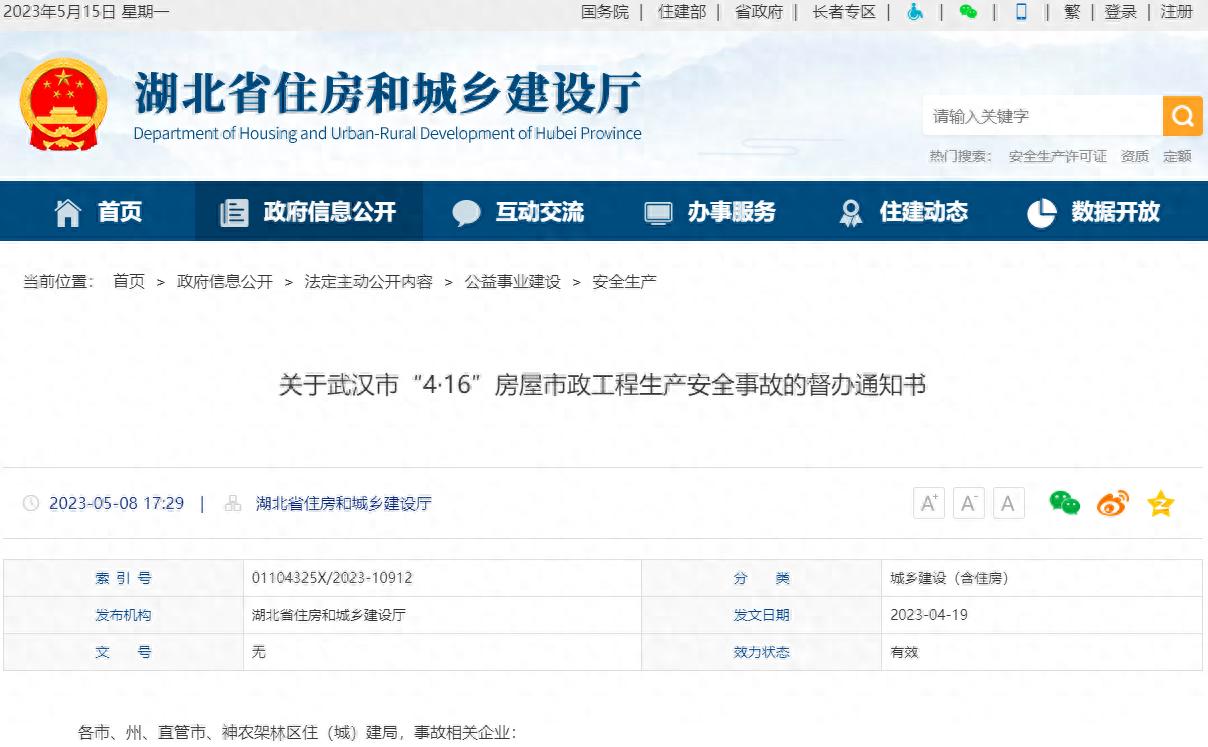Share article via the WeChat icon
Screen dimensions: 1208x747
1064,503
